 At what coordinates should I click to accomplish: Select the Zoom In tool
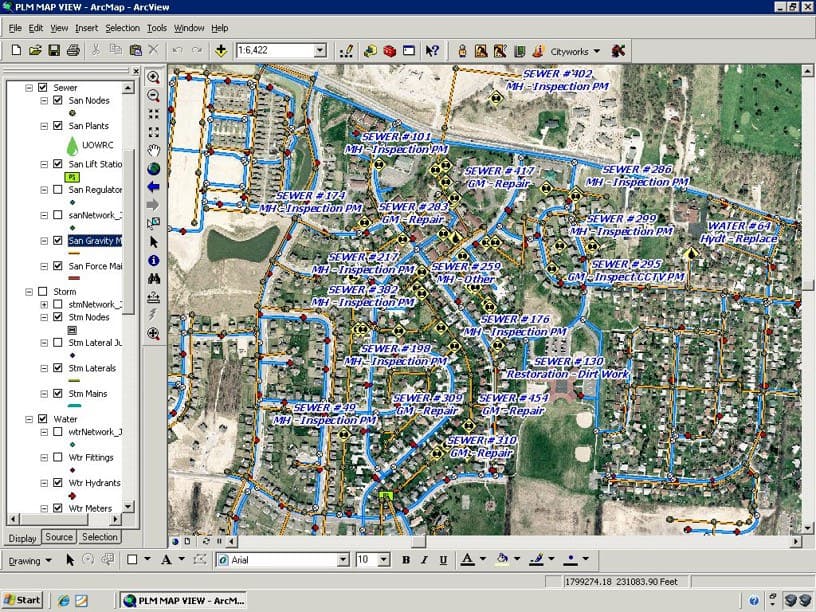154,77
